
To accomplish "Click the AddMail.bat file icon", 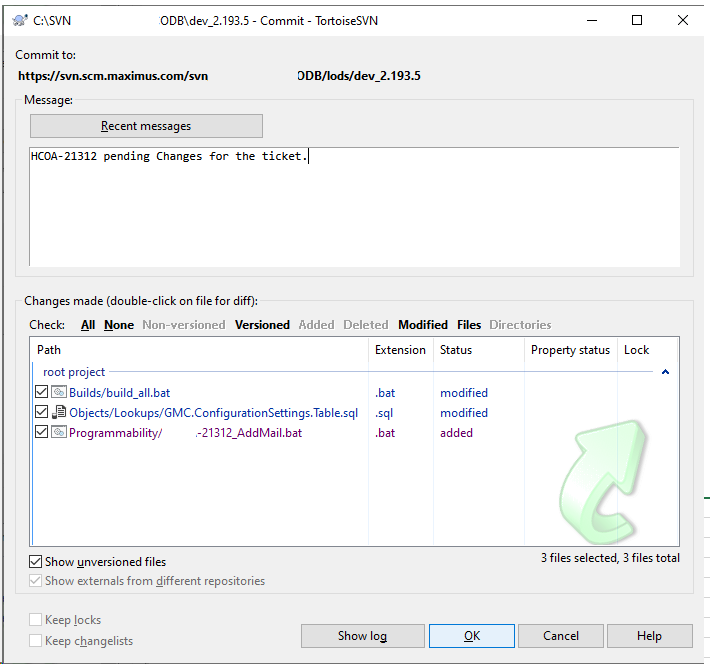I will [x=59, y=433].
